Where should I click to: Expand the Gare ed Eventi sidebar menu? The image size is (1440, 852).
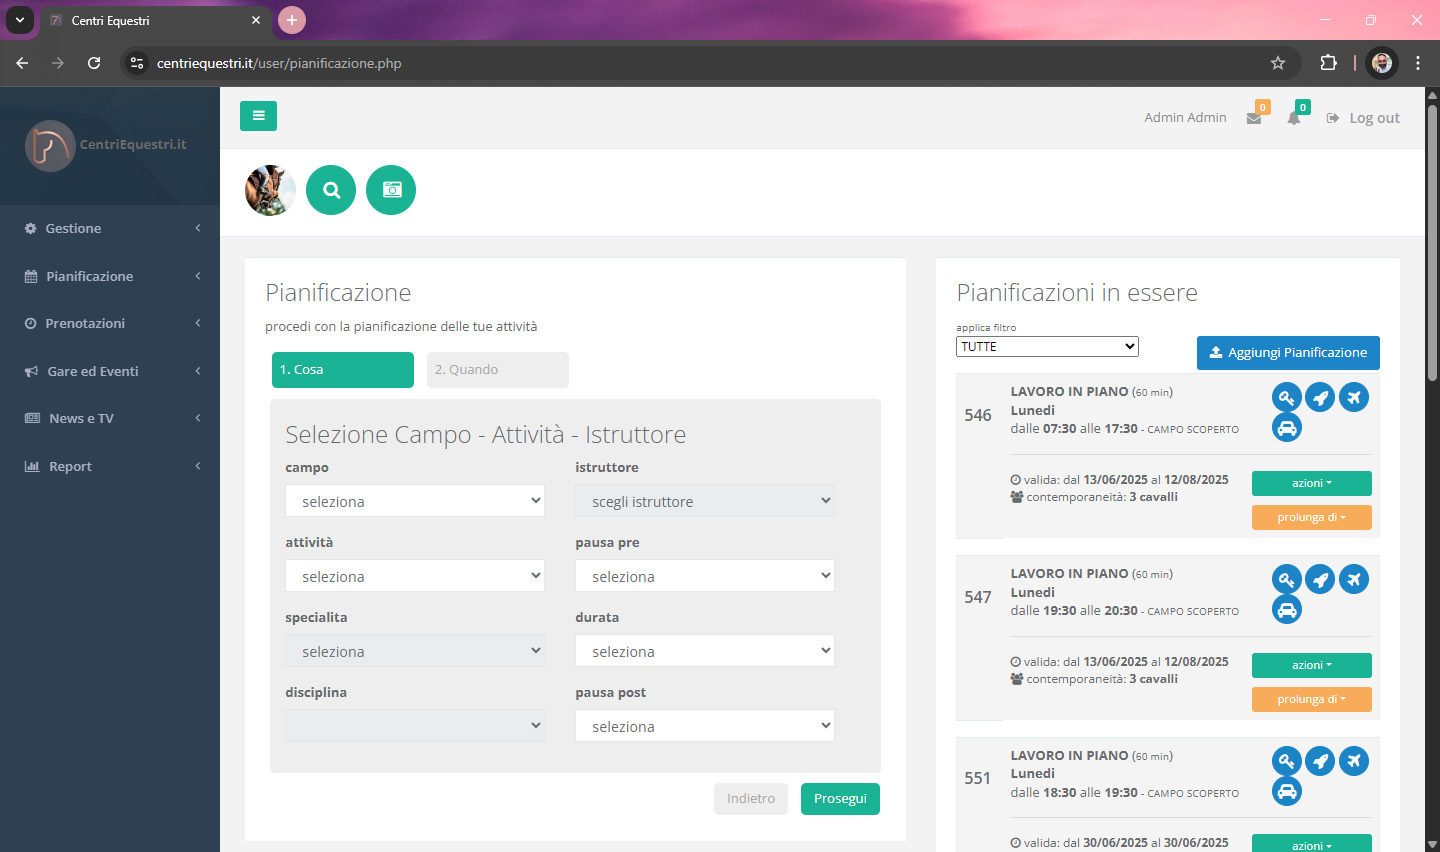[x=110, y=371]
